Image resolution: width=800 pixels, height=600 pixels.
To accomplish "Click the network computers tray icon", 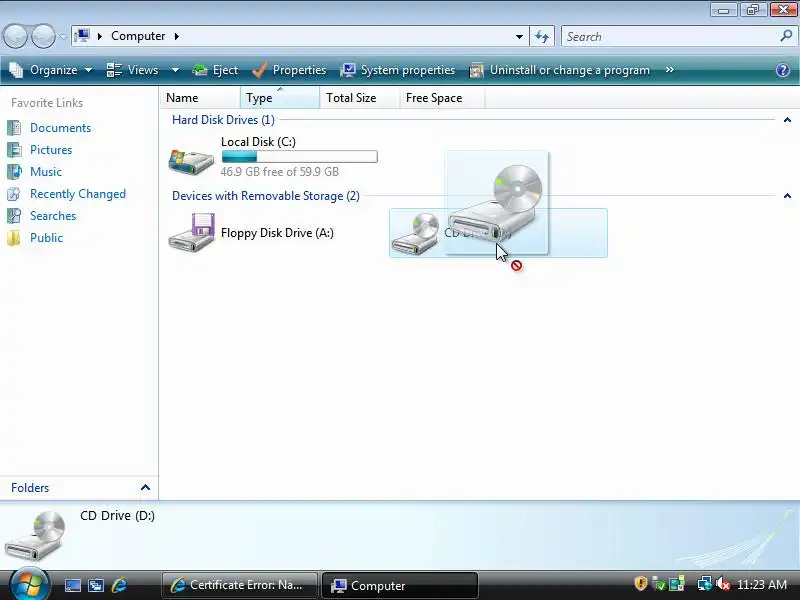I will 677,584.
